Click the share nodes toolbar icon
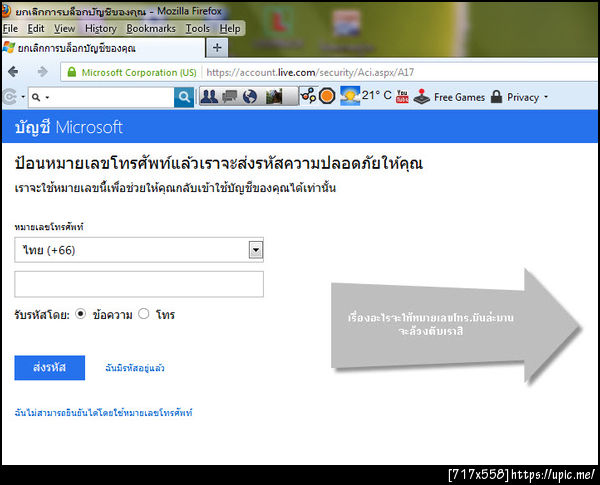This screenshot has height=485, width=600. pos(308,96)
